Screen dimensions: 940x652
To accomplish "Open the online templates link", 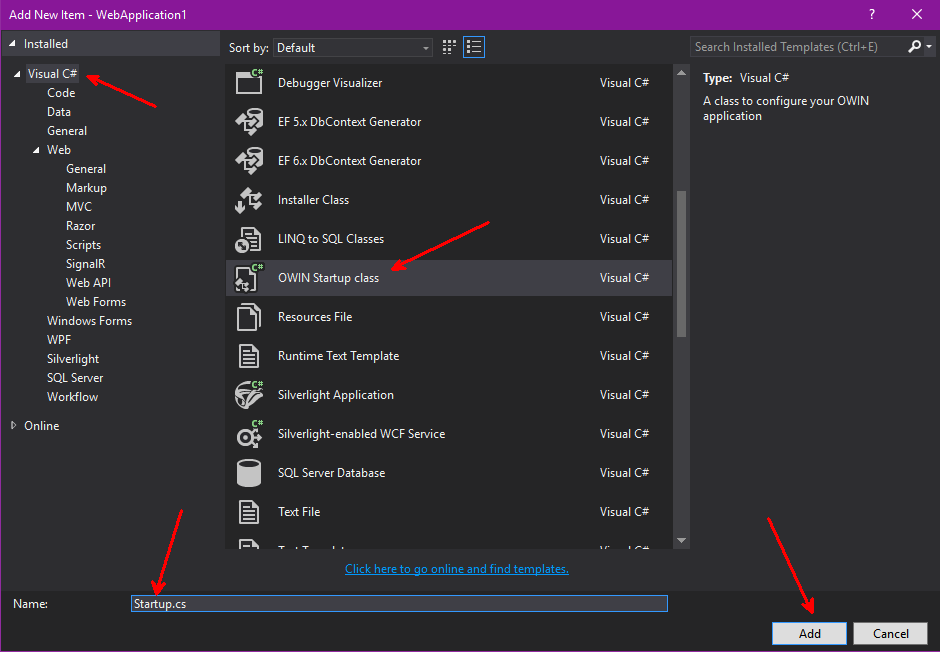I will pos(457,569).
